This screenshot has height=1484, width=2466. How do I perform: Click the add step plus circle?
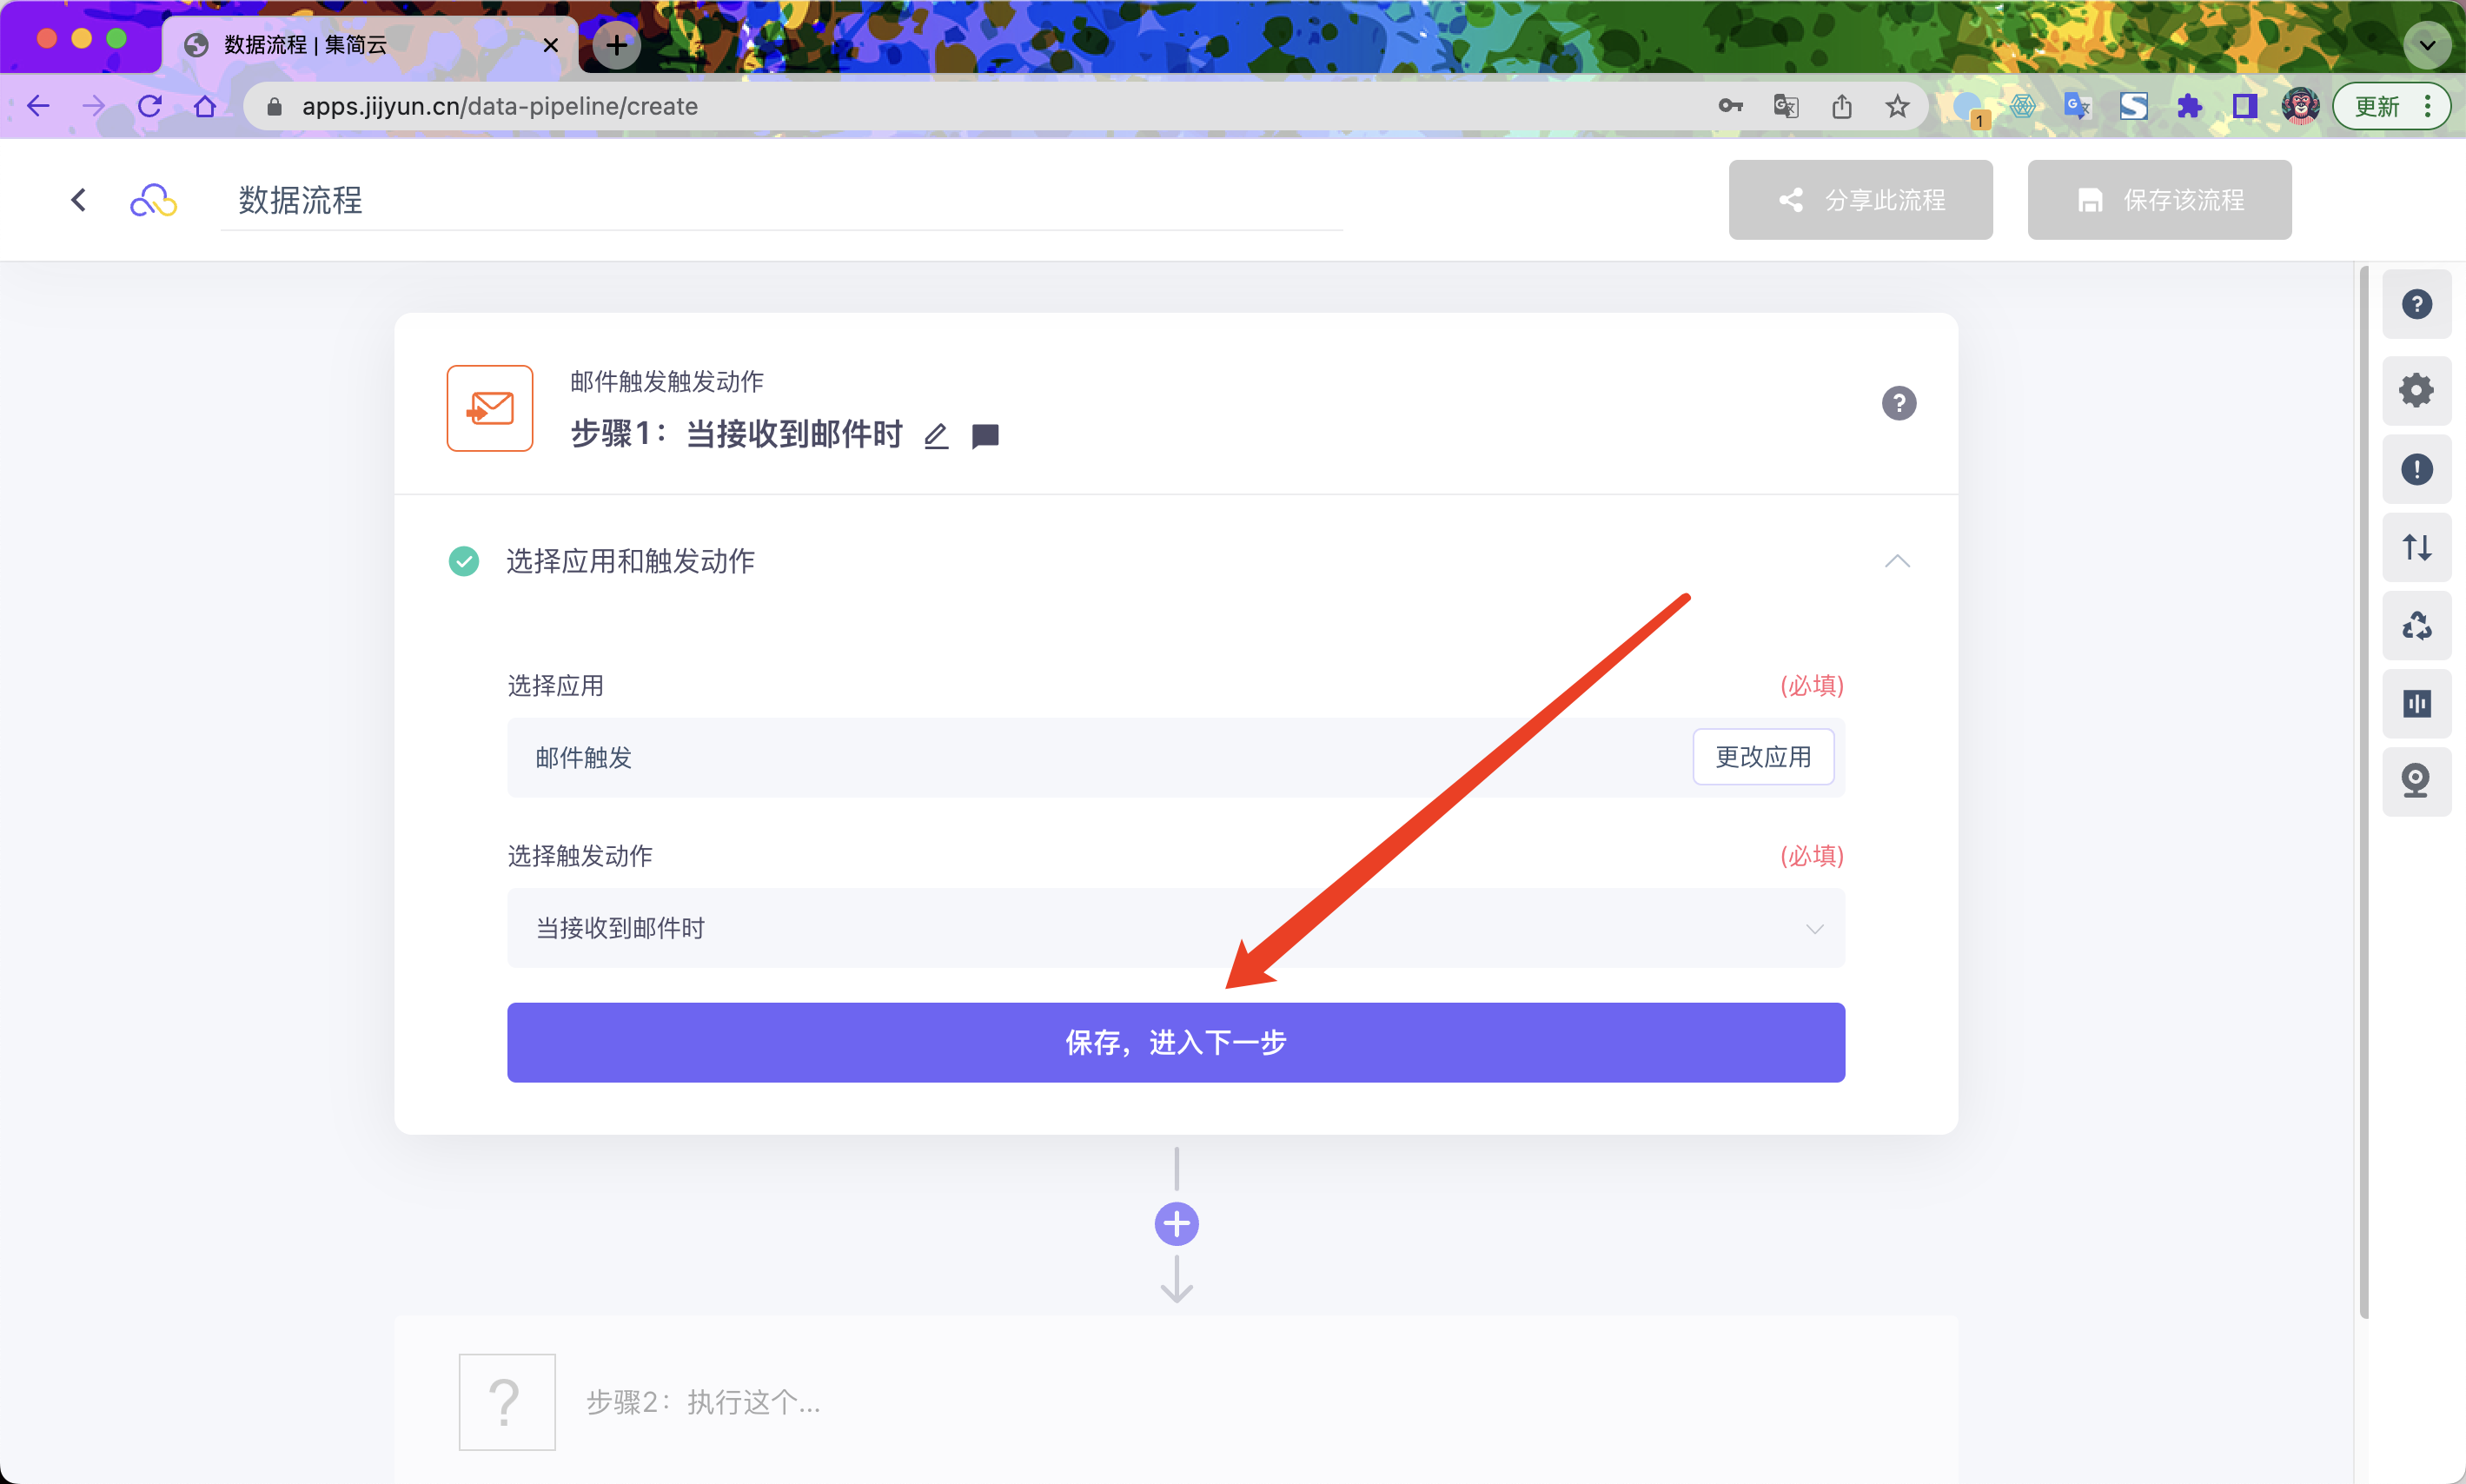click(x=1176, y=1223)
